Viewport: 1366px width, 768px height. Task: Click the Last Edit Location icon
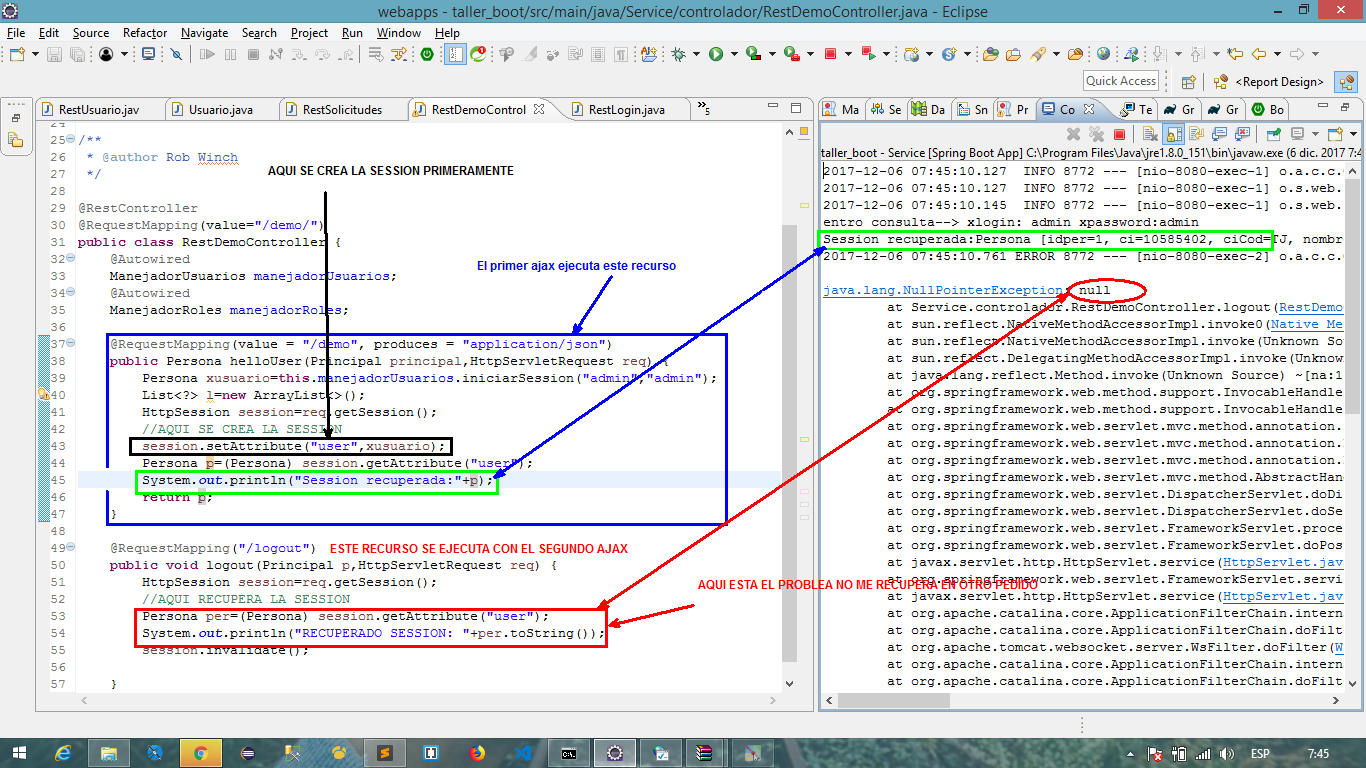pyautogui.click(x=1234, y=54)
